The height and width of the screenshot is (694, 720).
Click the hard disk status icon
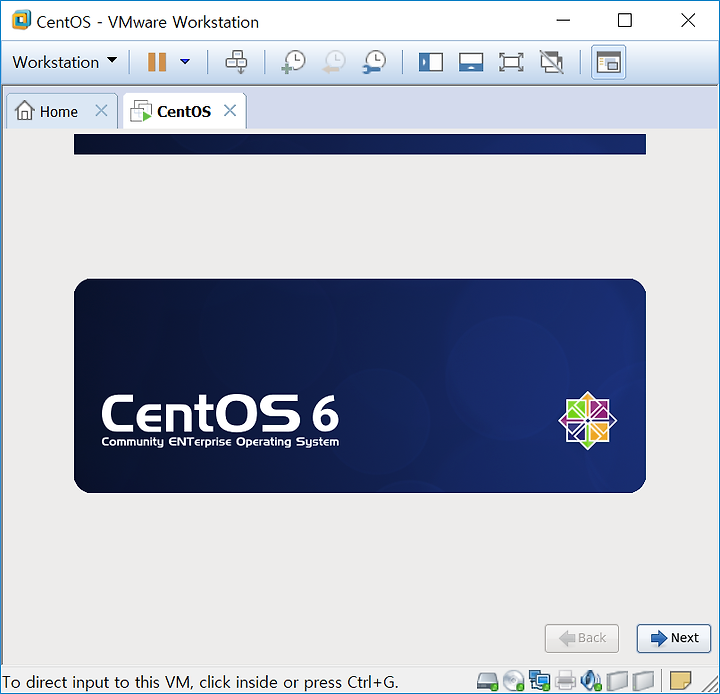tap(487, 681)
